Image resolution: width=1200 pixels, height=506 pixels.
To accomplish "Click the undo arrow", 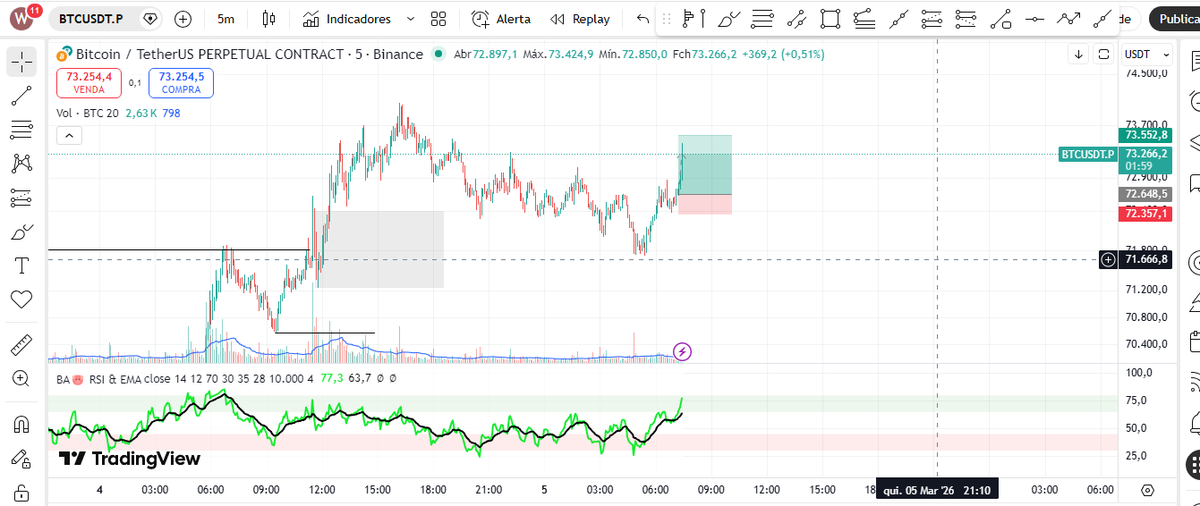I will tap(643, 19).
